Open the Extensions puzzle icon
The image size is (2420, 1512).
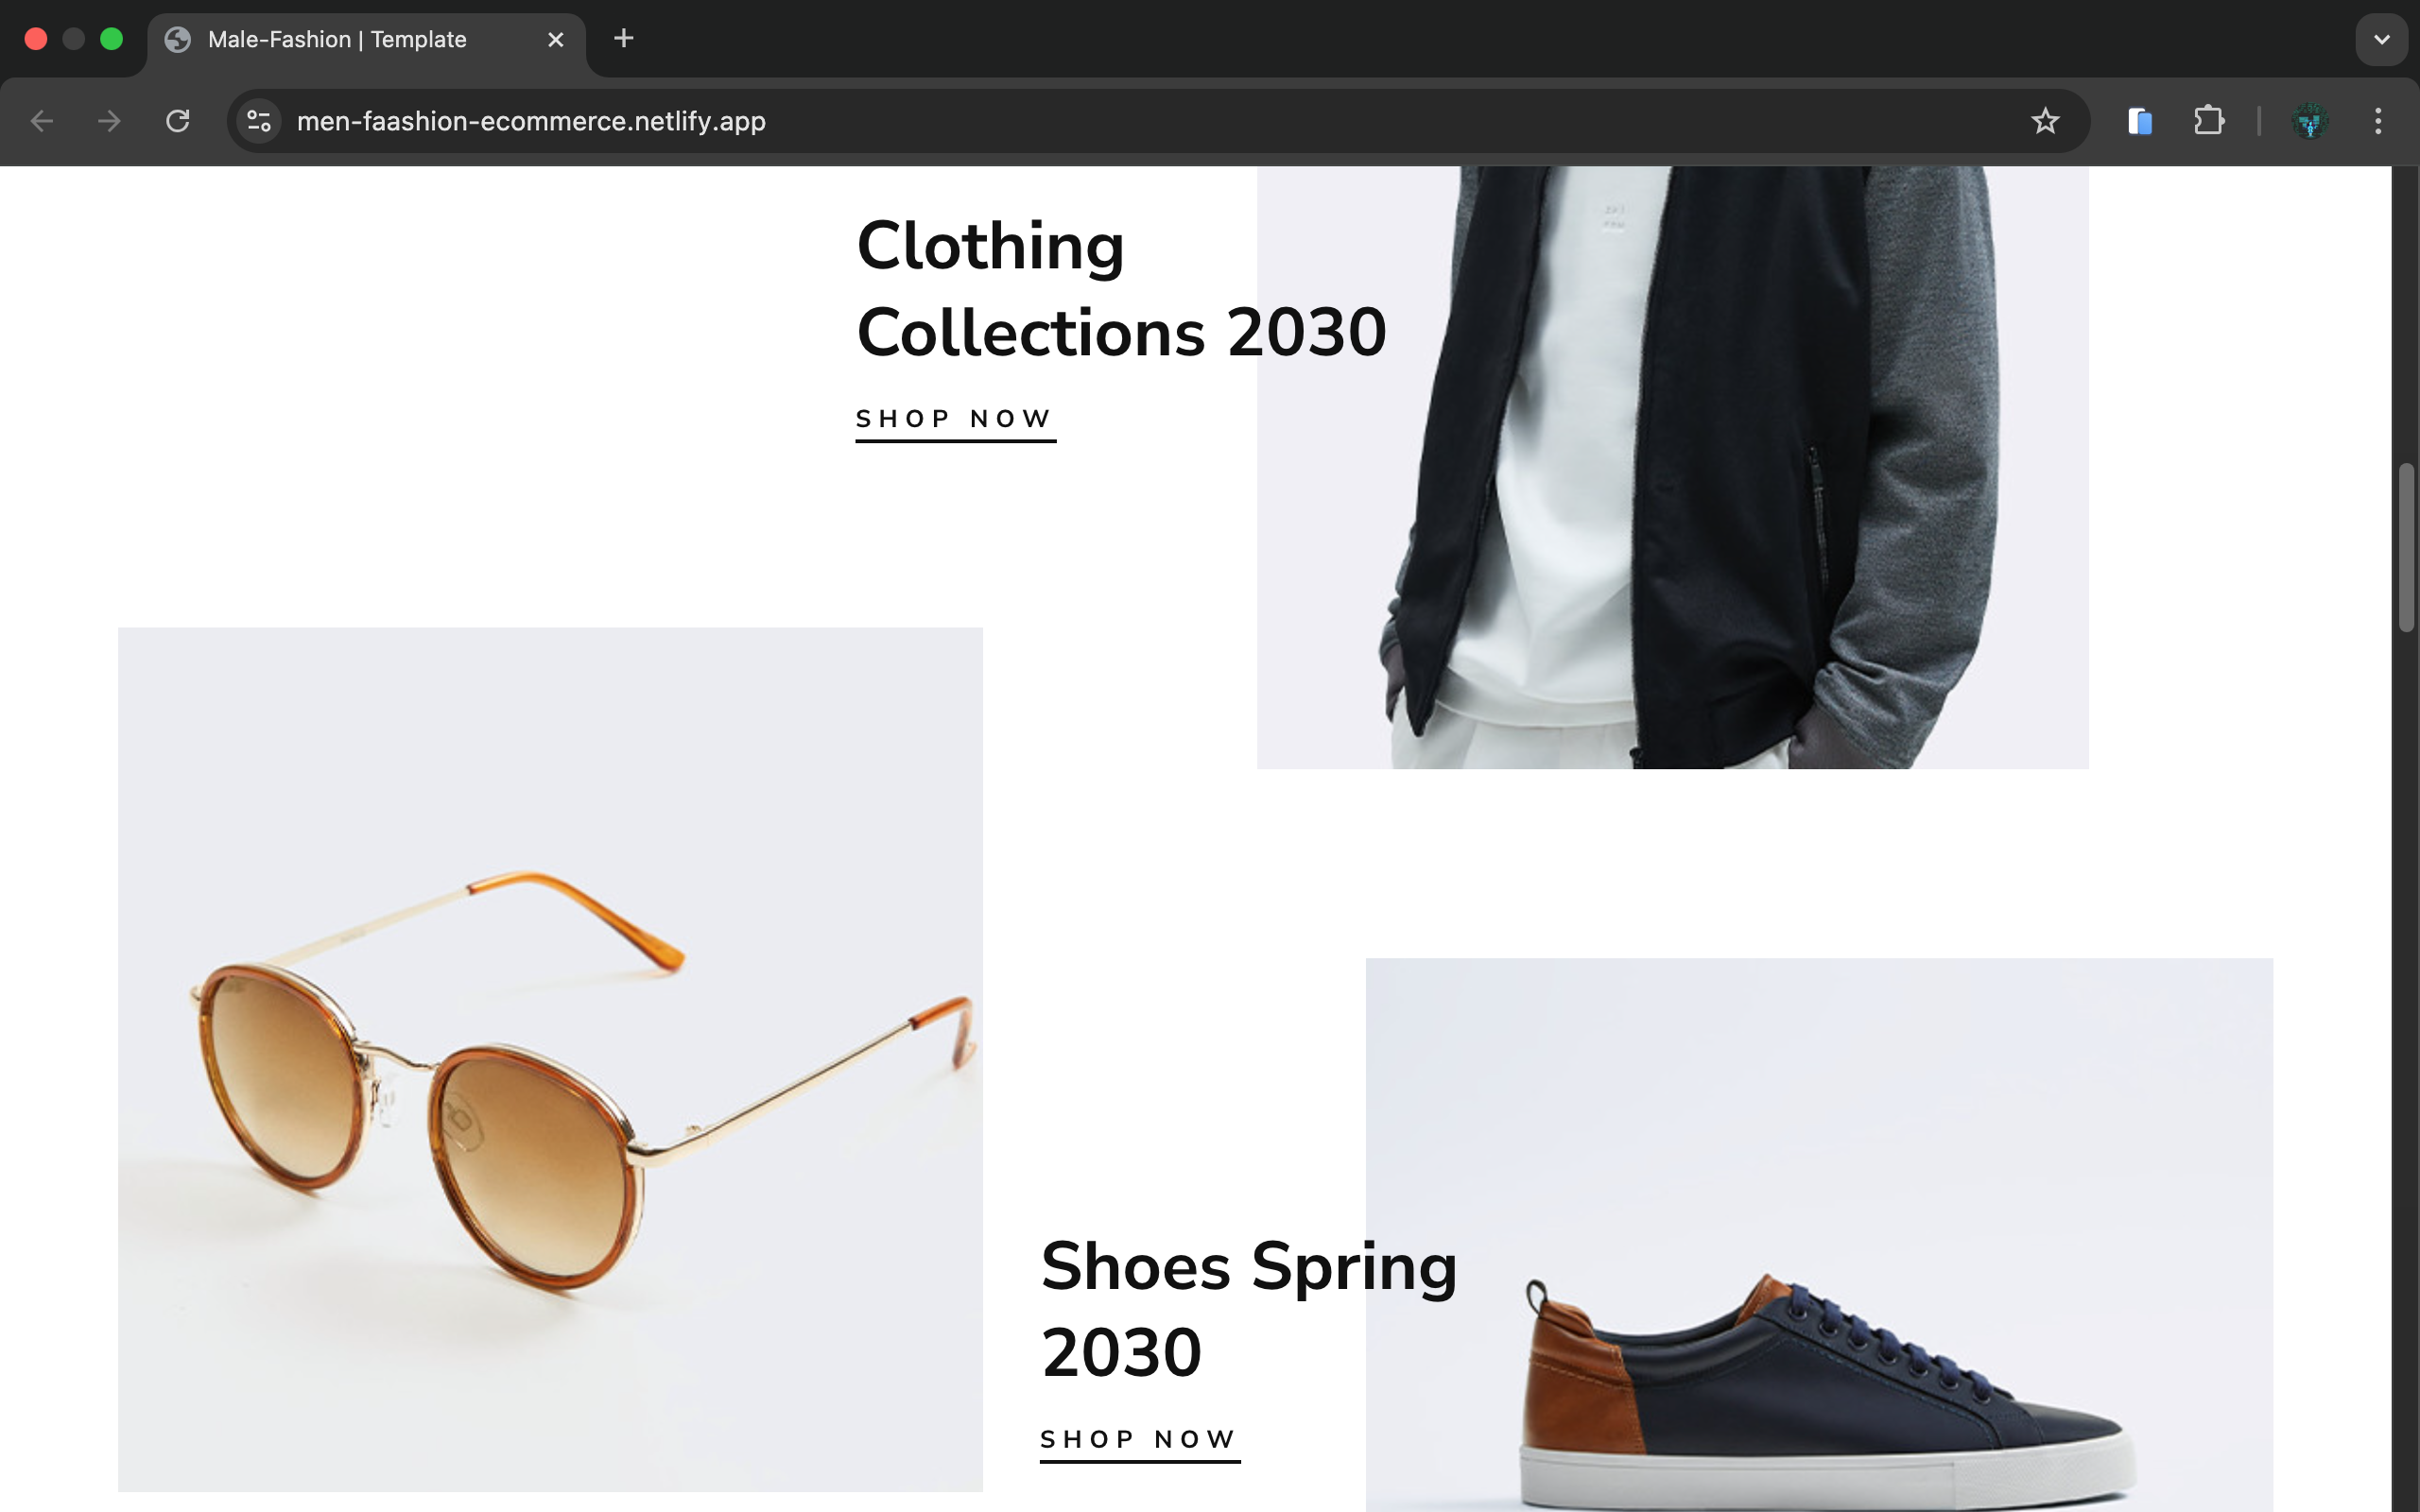pos(2208,121)
